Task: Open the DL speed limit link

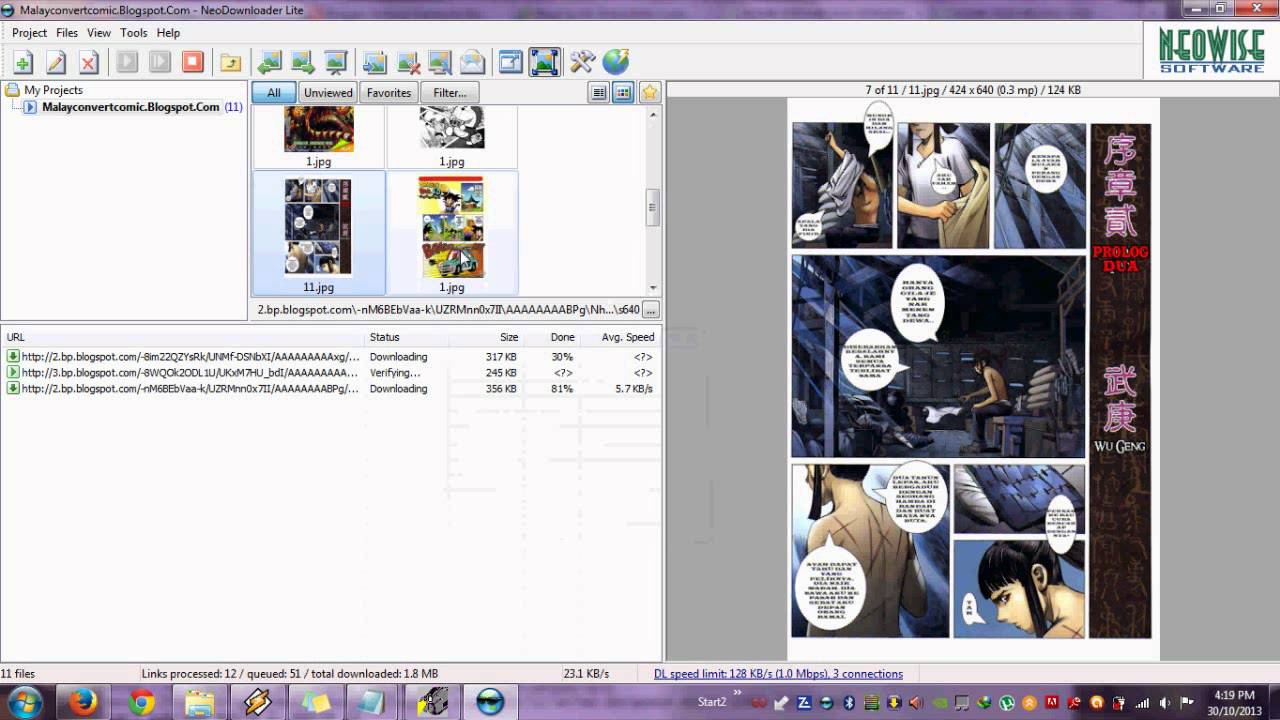Action: 778,674
